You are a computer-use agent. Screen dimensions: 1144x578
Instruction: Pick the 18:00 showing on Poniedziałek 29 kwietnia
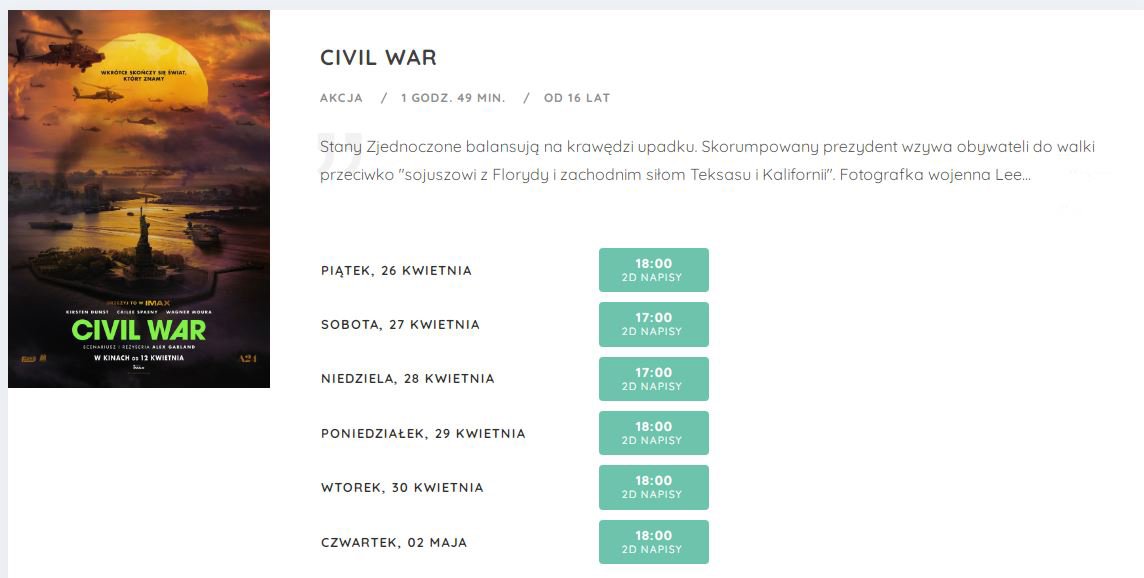tap(654, 433)
